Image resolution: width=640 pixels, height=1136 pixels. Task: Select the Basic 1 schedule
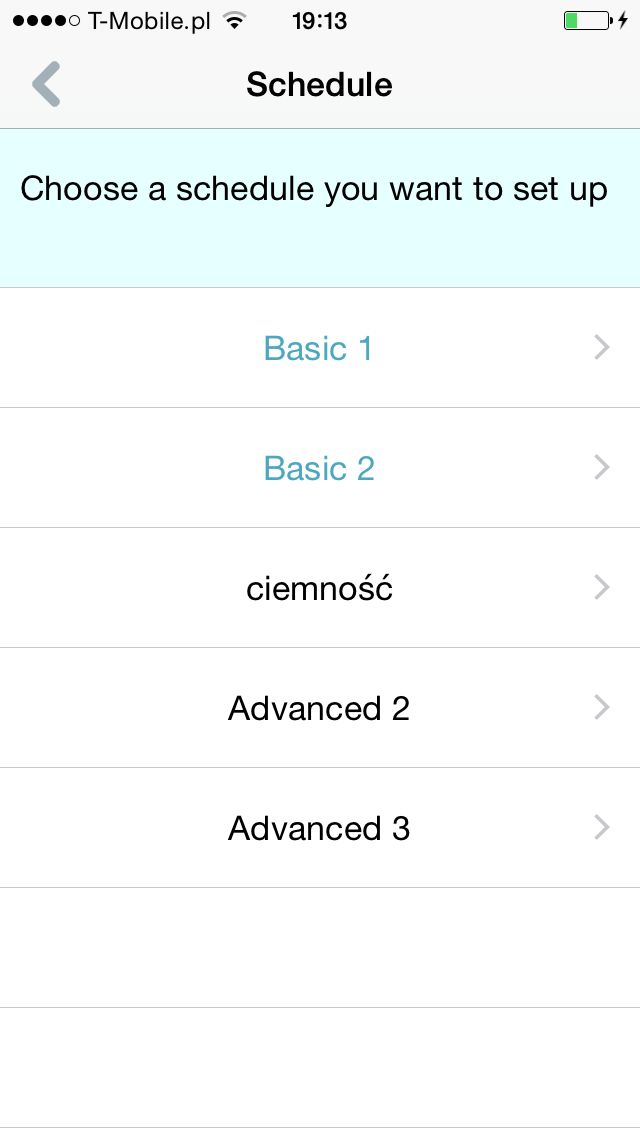320,348
